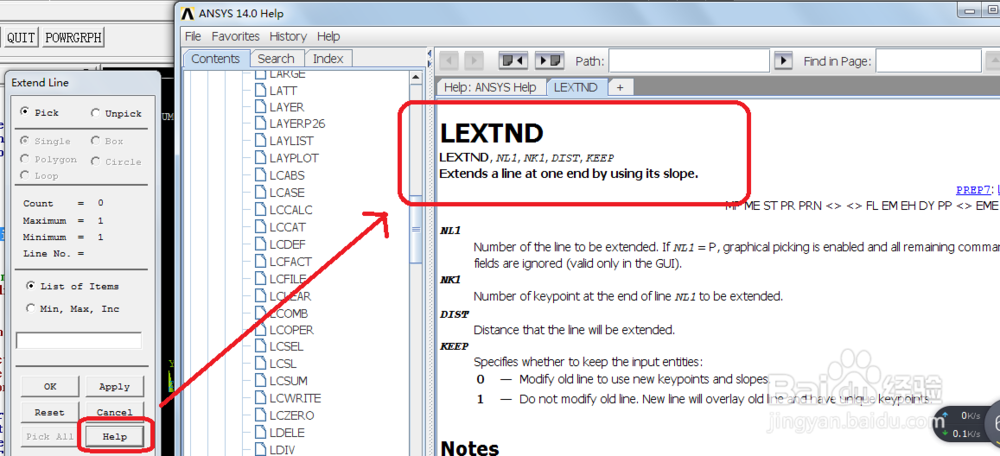
Task: Open the LCASE command topic
Action: pyautogui.click(x=287, y=193)
